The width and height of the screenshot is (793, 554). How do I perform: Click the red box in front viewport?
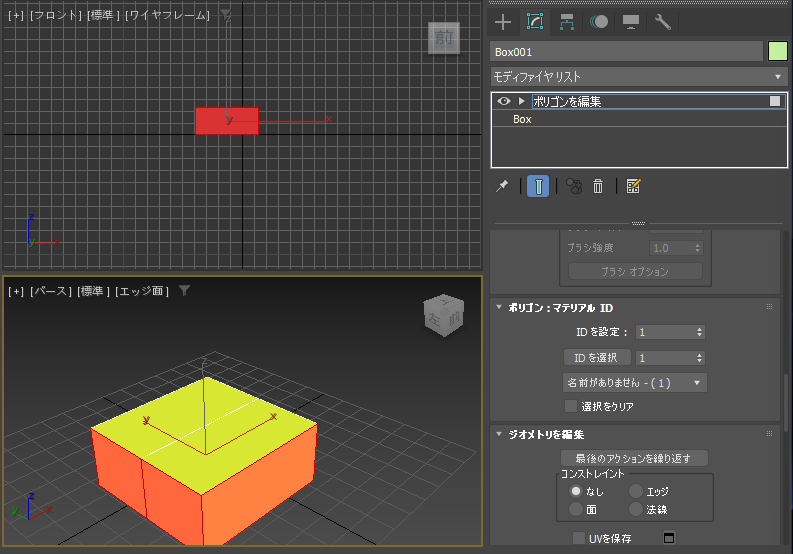[x=227, y=121]
